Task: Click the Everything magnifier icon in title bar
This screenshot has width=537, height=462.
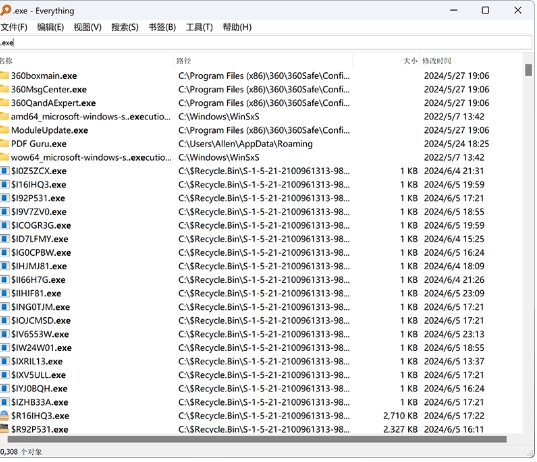Action: [5, 10]
